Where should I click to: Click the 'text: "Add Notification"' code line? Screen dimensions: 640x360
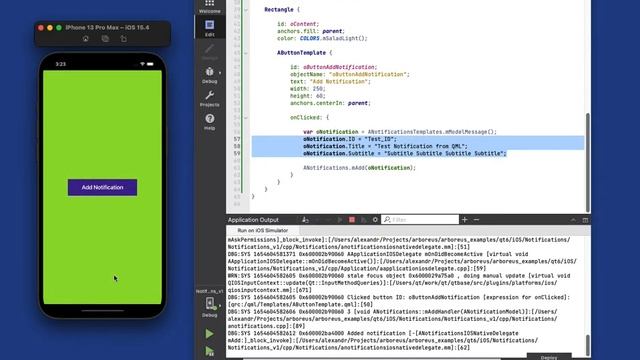[330, 82]
